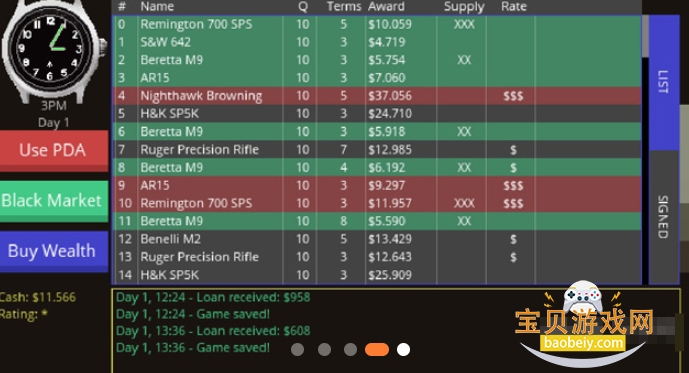Select contract 1 S&W 642

coord(377,42)
